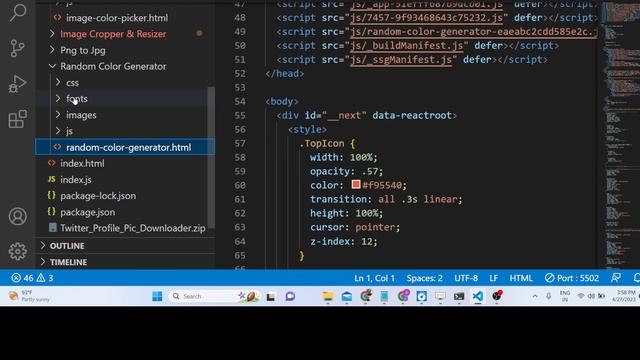Image resolution: width=640 pixels, height=360 pixels.
Task: Click the Visual Studio Code taskbar icon
Action: pos(478,296)
